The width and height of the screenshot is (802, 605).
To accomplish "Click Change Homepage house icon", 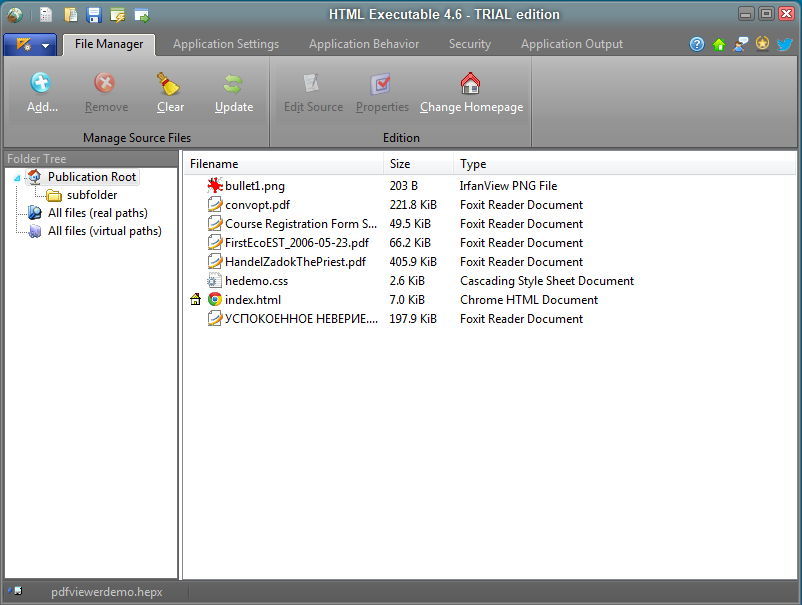I will click(x=471, y=83).
